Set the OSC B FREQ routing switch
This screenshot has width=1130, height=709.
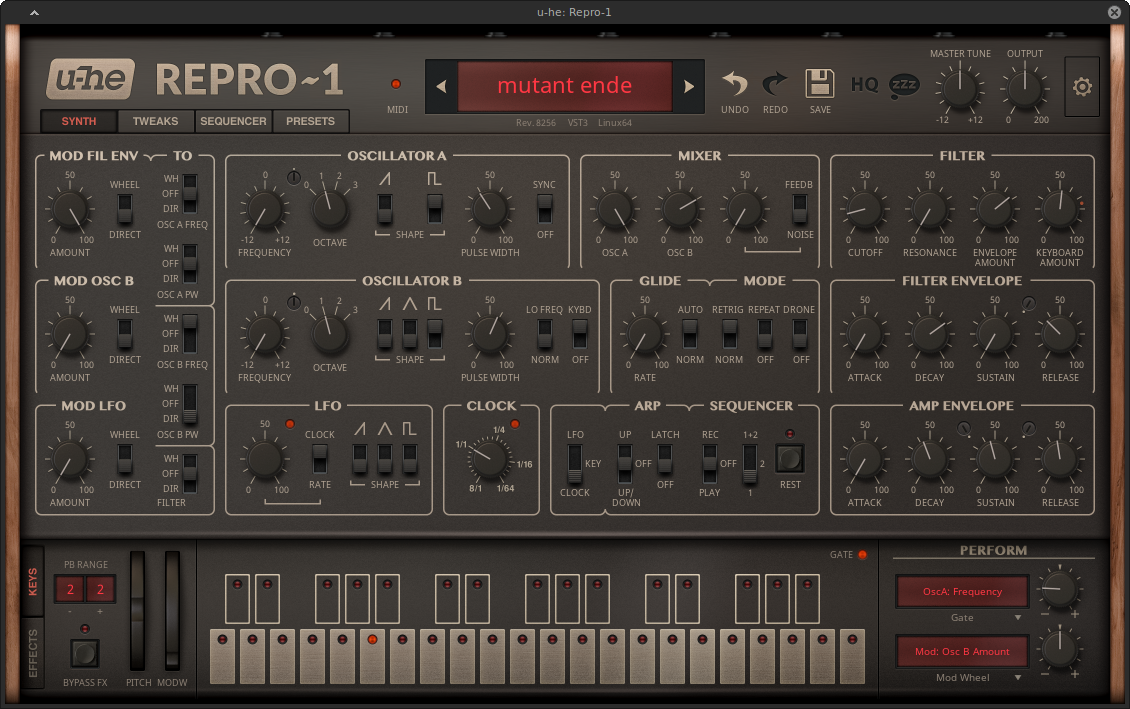coord(190,334)
